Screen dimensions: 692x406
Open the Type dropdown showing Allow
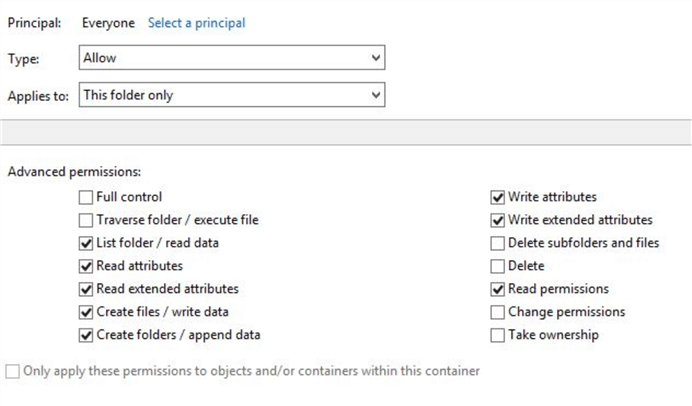232,58
